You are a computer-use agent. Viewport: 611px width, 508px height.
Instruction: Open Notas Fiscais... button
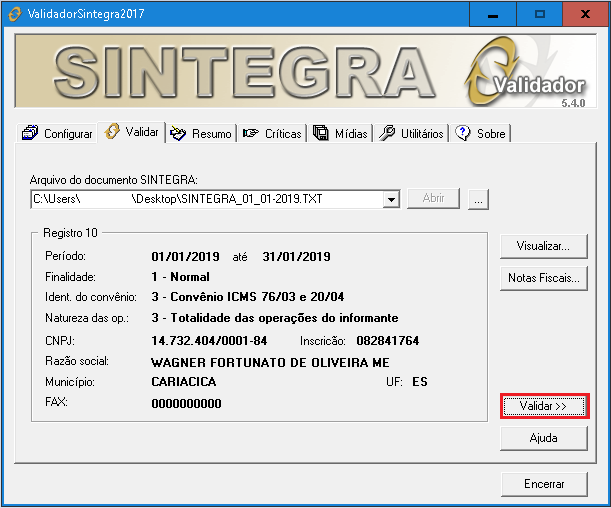tap(543, 278)
